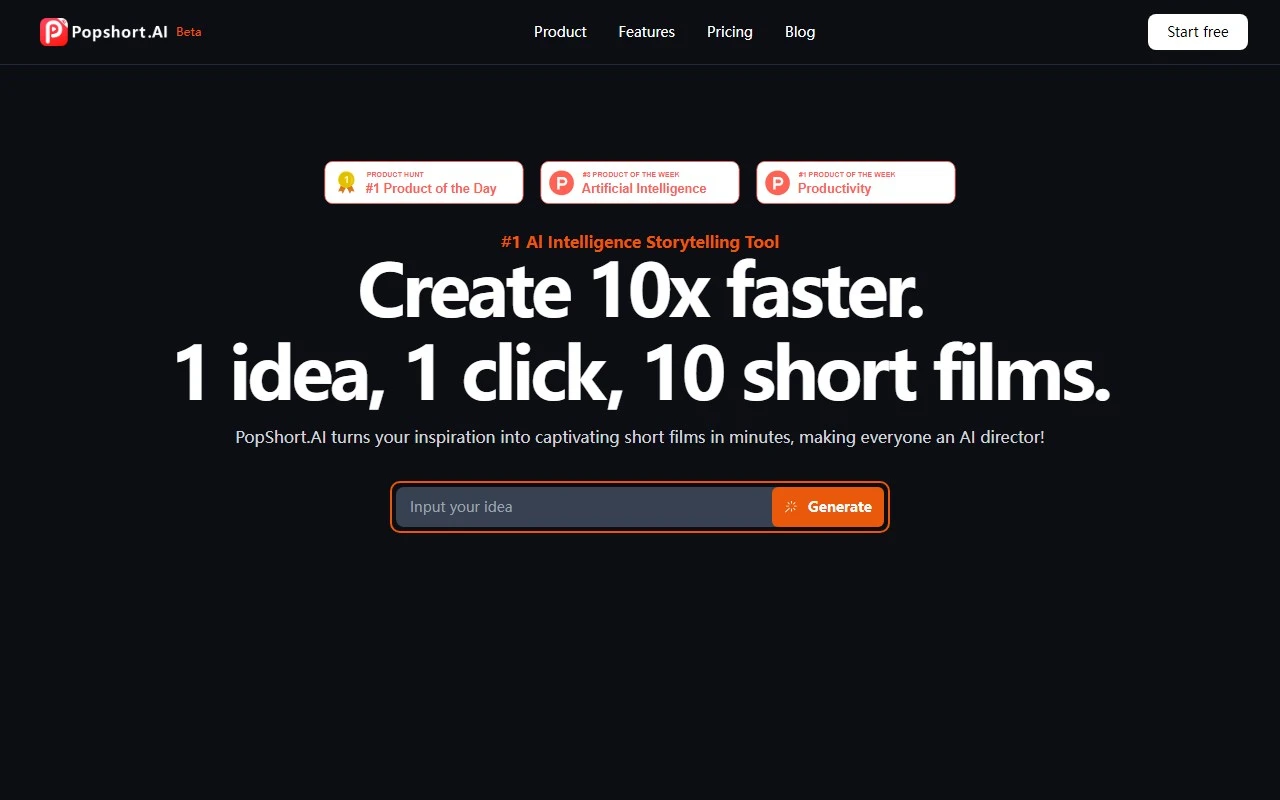
Task: Click the gold medal icon on Product Hunt badge
Action: (346, 182)
